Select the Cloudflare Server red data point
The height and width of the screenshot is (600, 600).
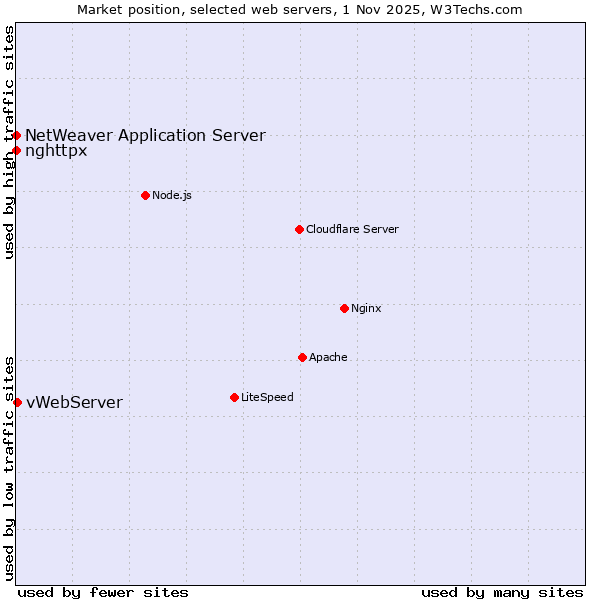pos(299,229)
